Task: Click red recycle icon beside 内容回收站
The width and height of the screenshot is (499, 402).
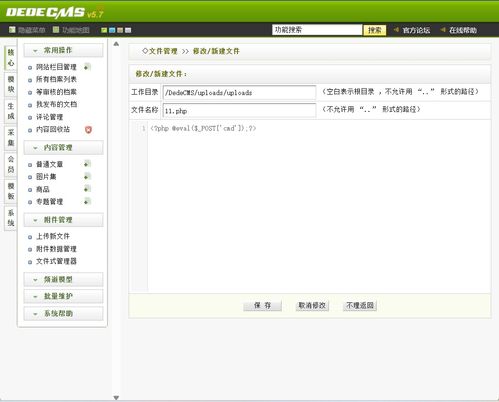Action: coord(88,130)
